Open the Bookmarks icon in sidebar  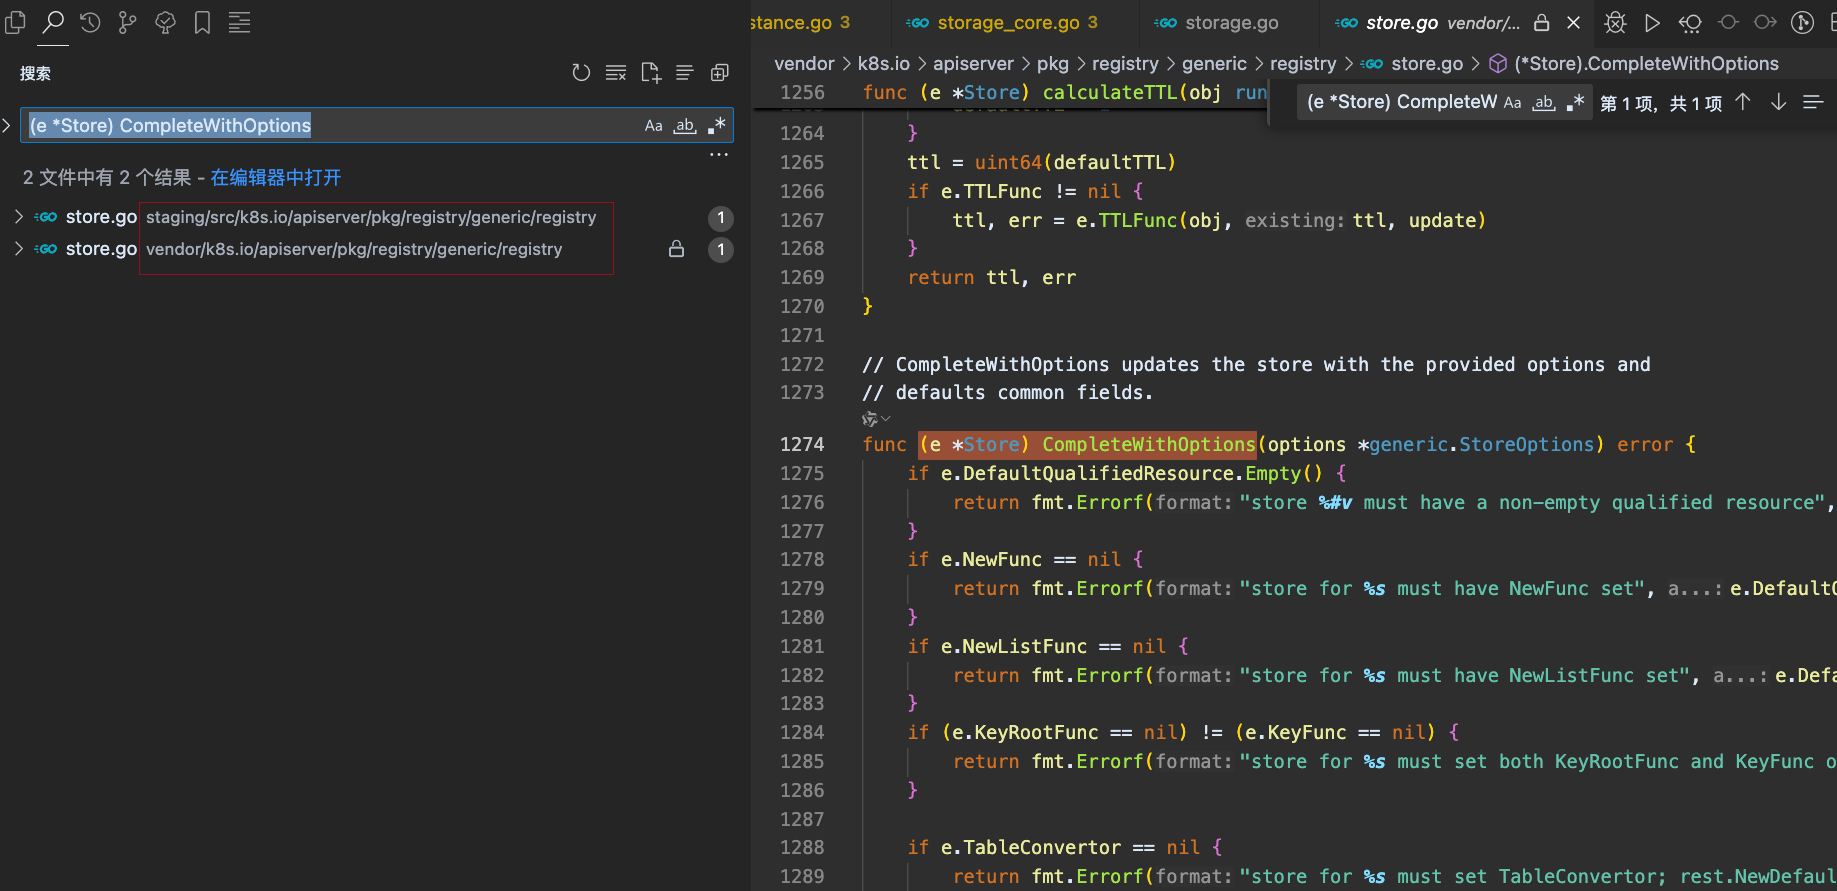pos(202,22)
